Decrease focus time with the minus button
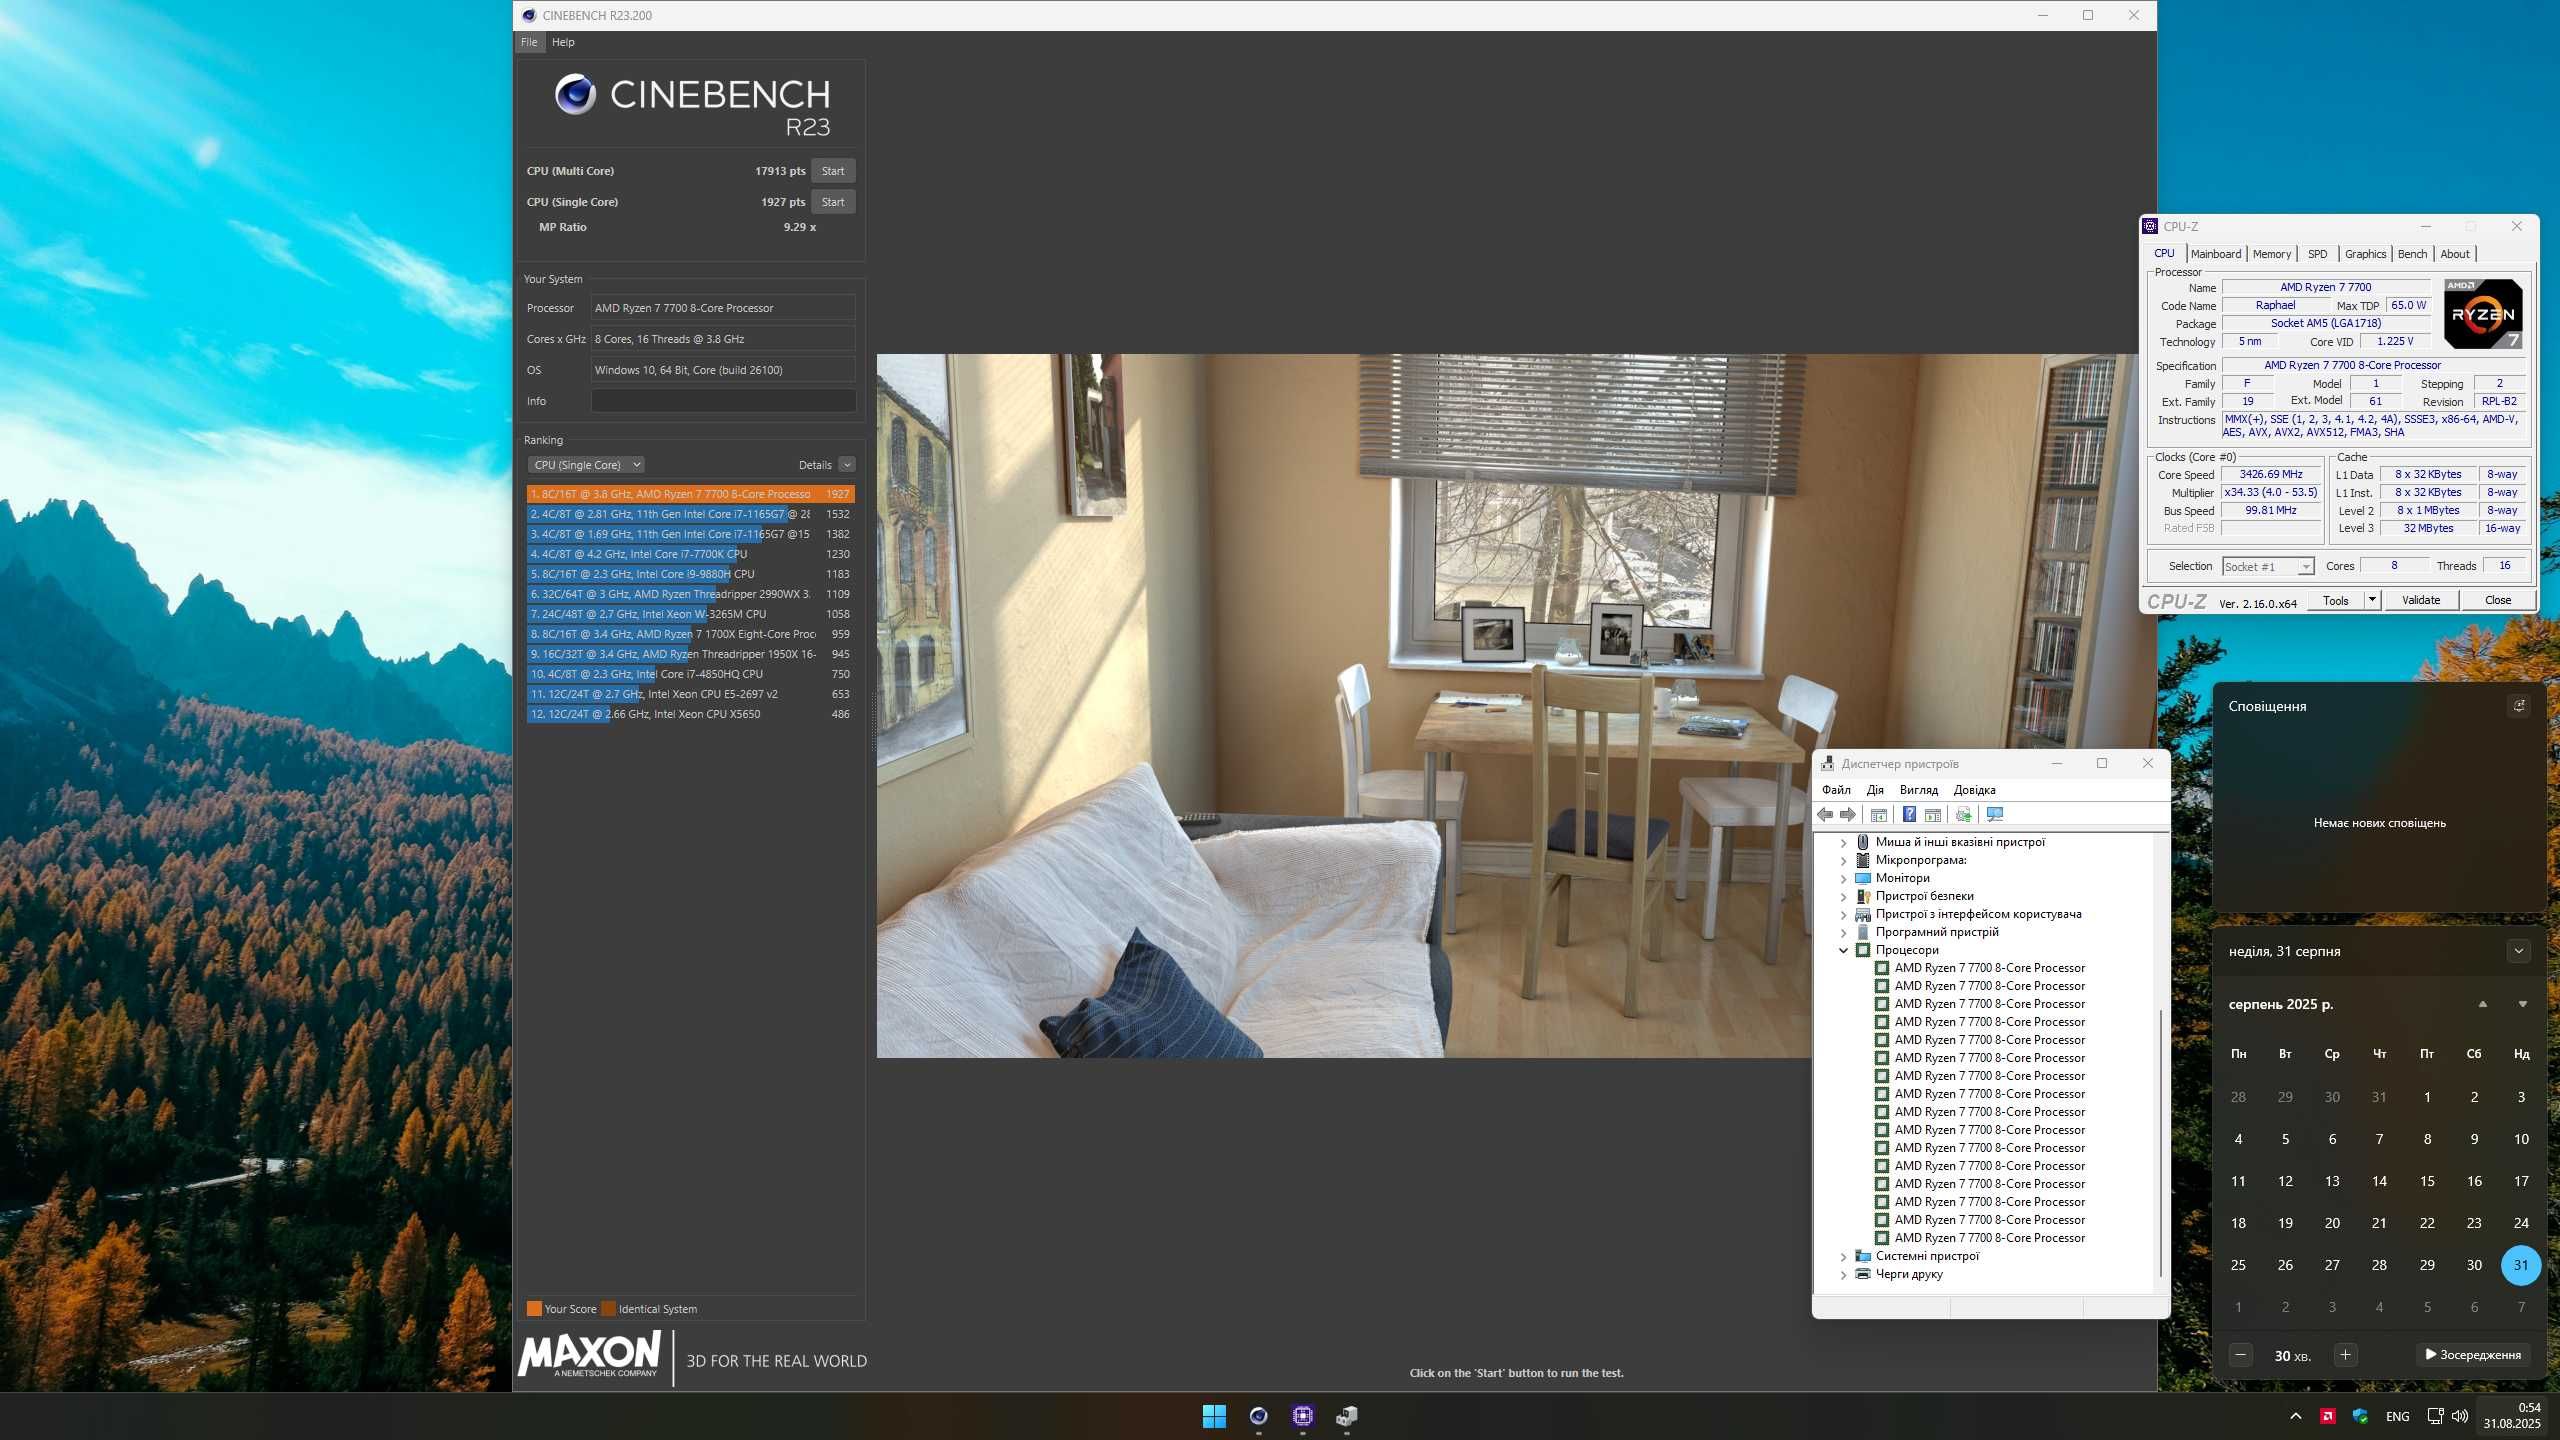Viewport: 2560px width, 1440px height. tap(2241, 1355)
